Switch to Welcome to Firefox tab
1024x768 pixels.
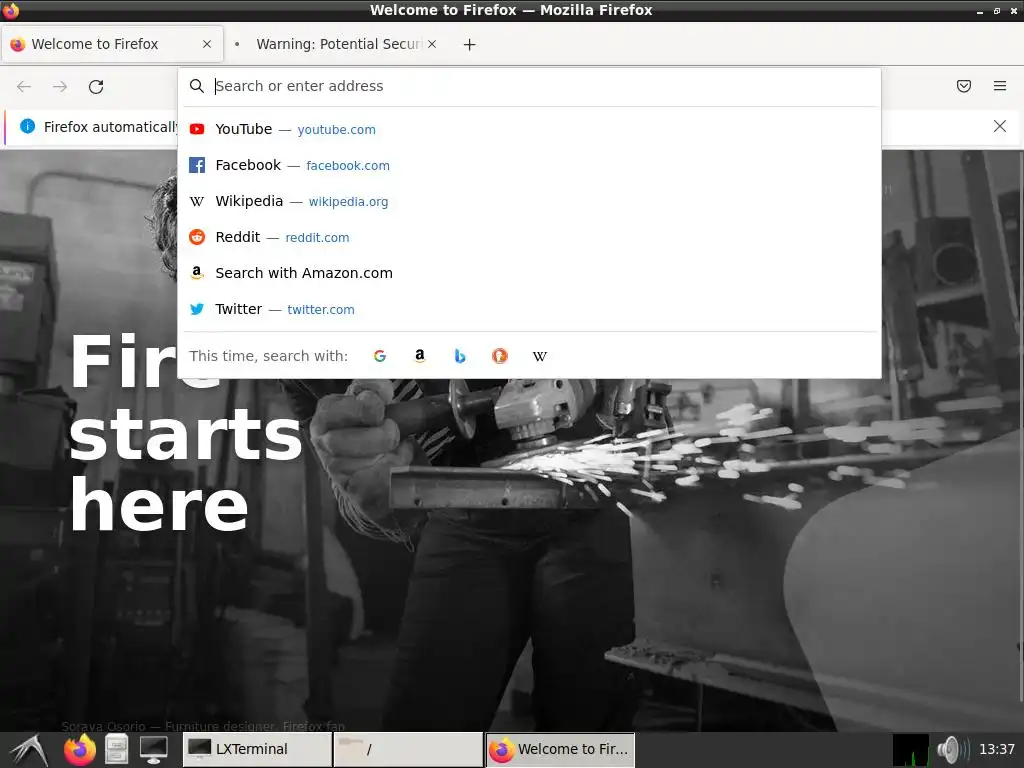[112, 44]
